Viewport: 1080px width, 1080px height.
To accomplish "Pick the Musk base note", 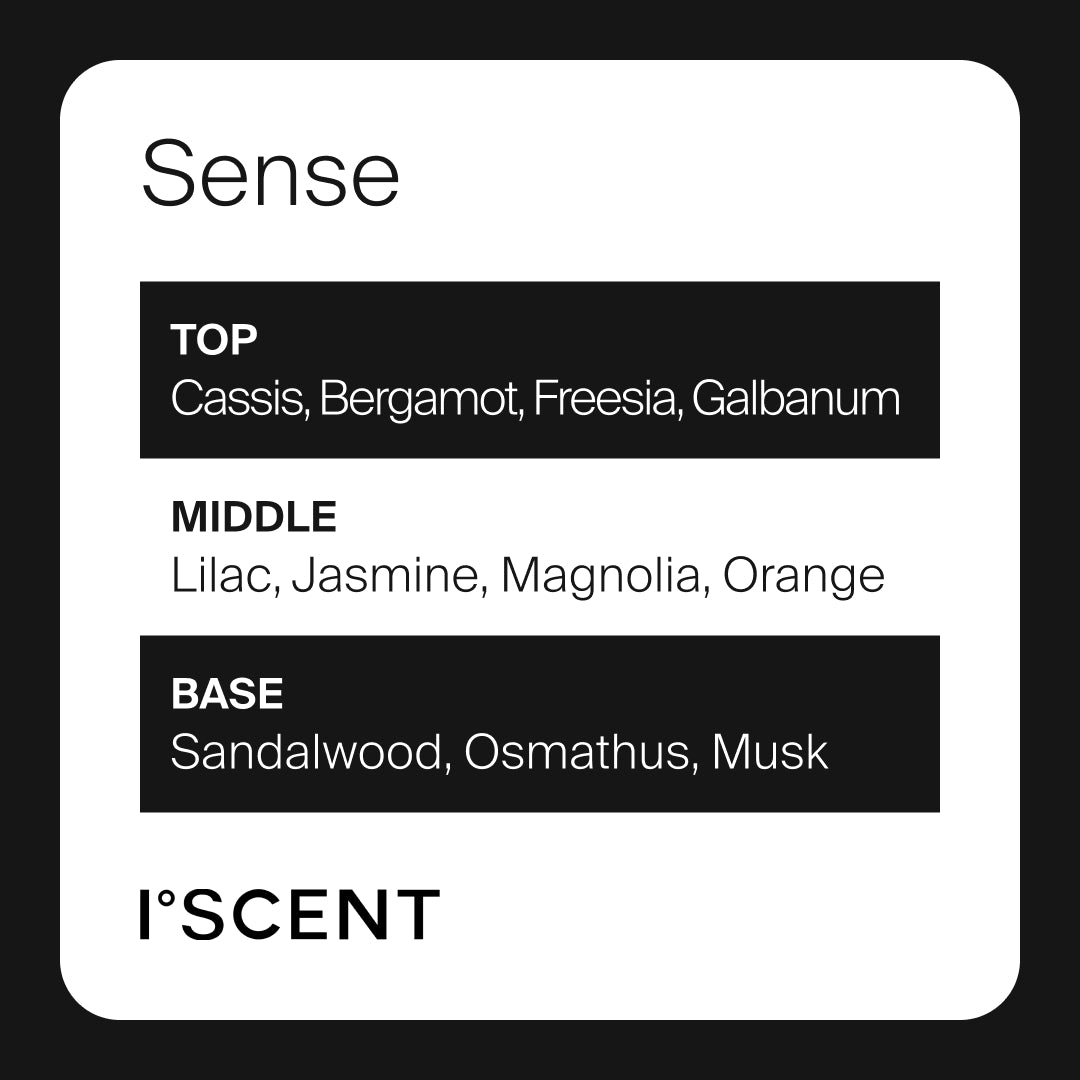I will click(x=770, y=752).
